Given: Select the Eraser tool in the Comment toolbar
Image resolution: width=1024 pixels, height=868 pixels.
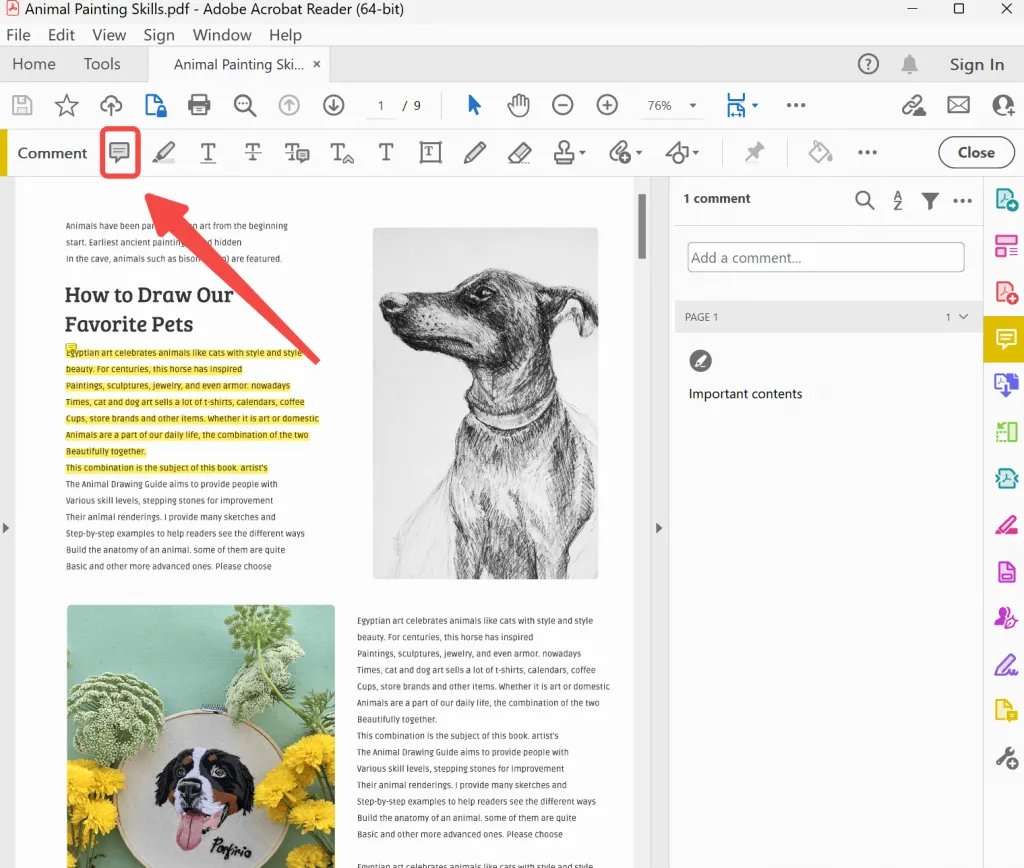Looking at the screenshot, I should [519, 152].
